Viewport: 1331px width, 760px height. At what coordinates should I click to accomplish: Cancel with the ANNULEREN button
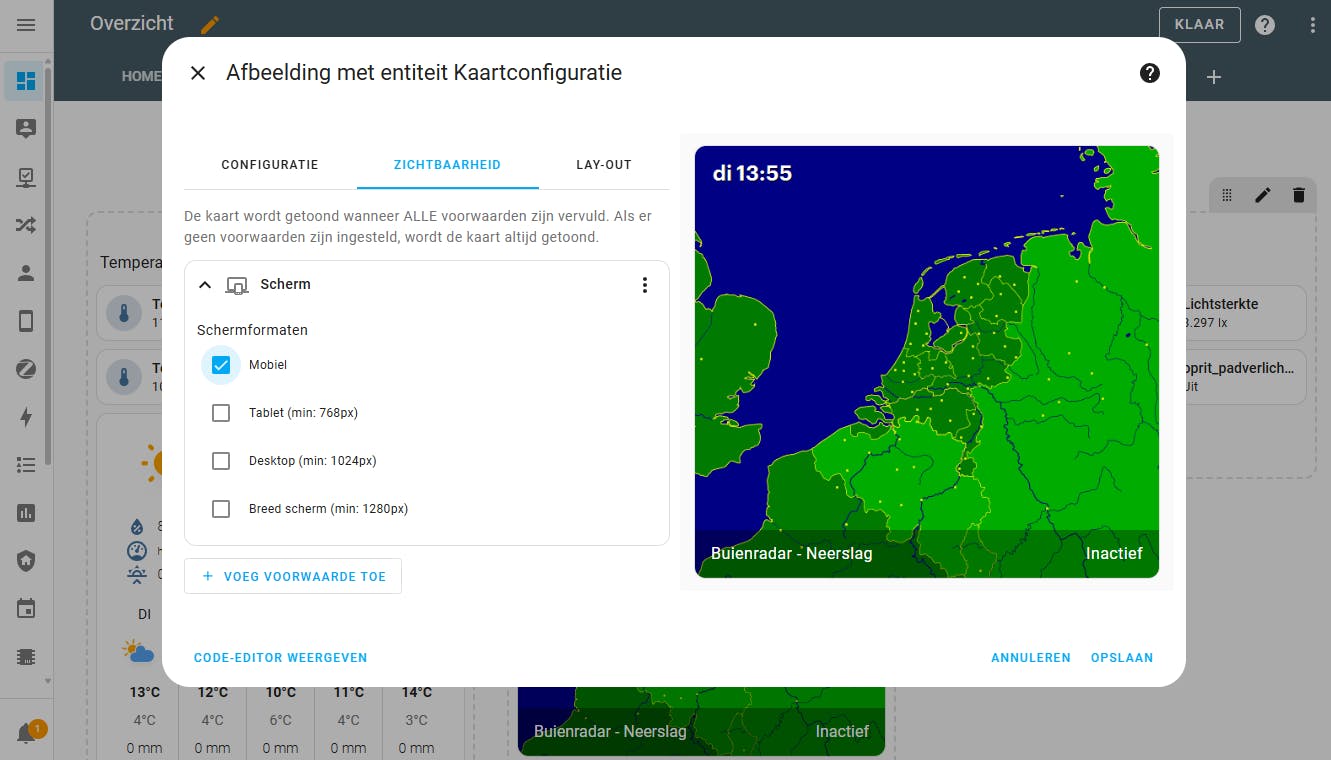tap(1031, 658)
